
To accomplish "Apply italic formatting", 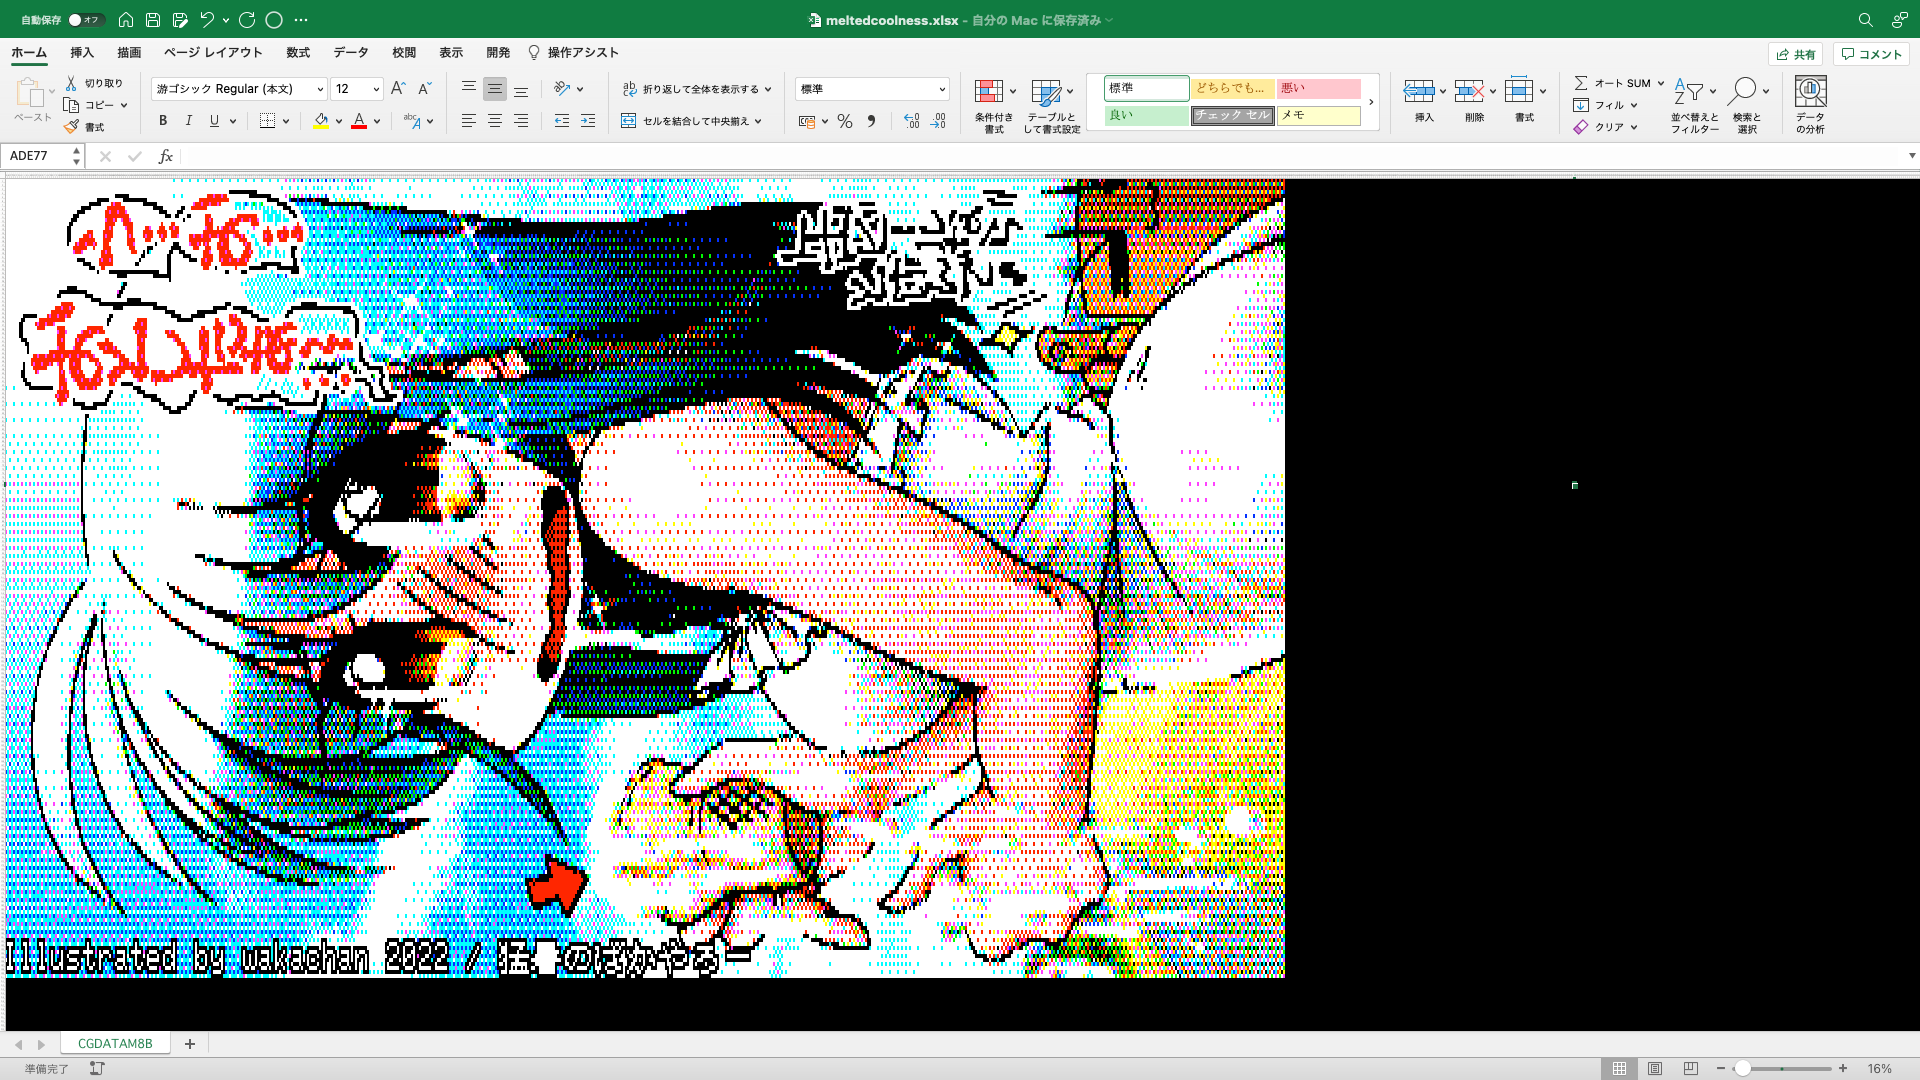I will [x=188, y=121].
